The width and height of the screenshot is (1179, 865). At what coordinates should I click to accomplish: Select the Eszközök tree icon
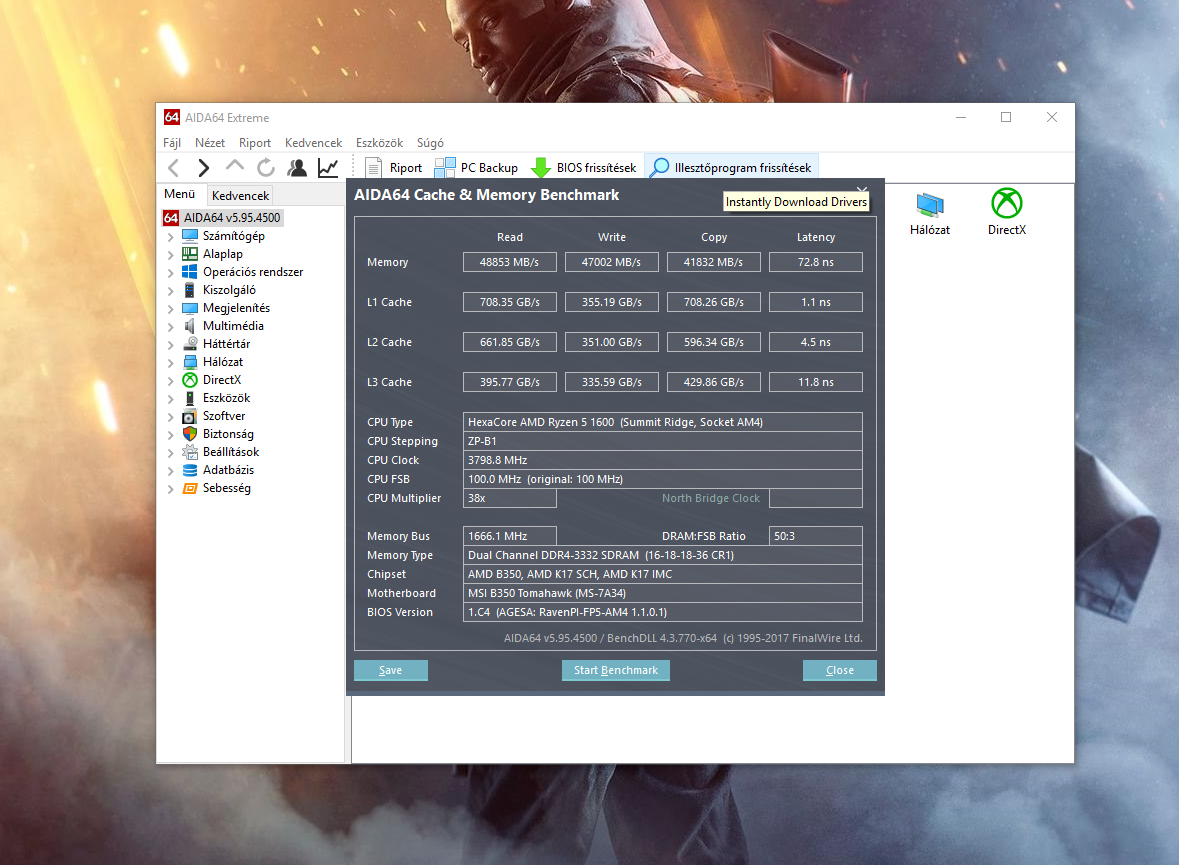[190, 398]
